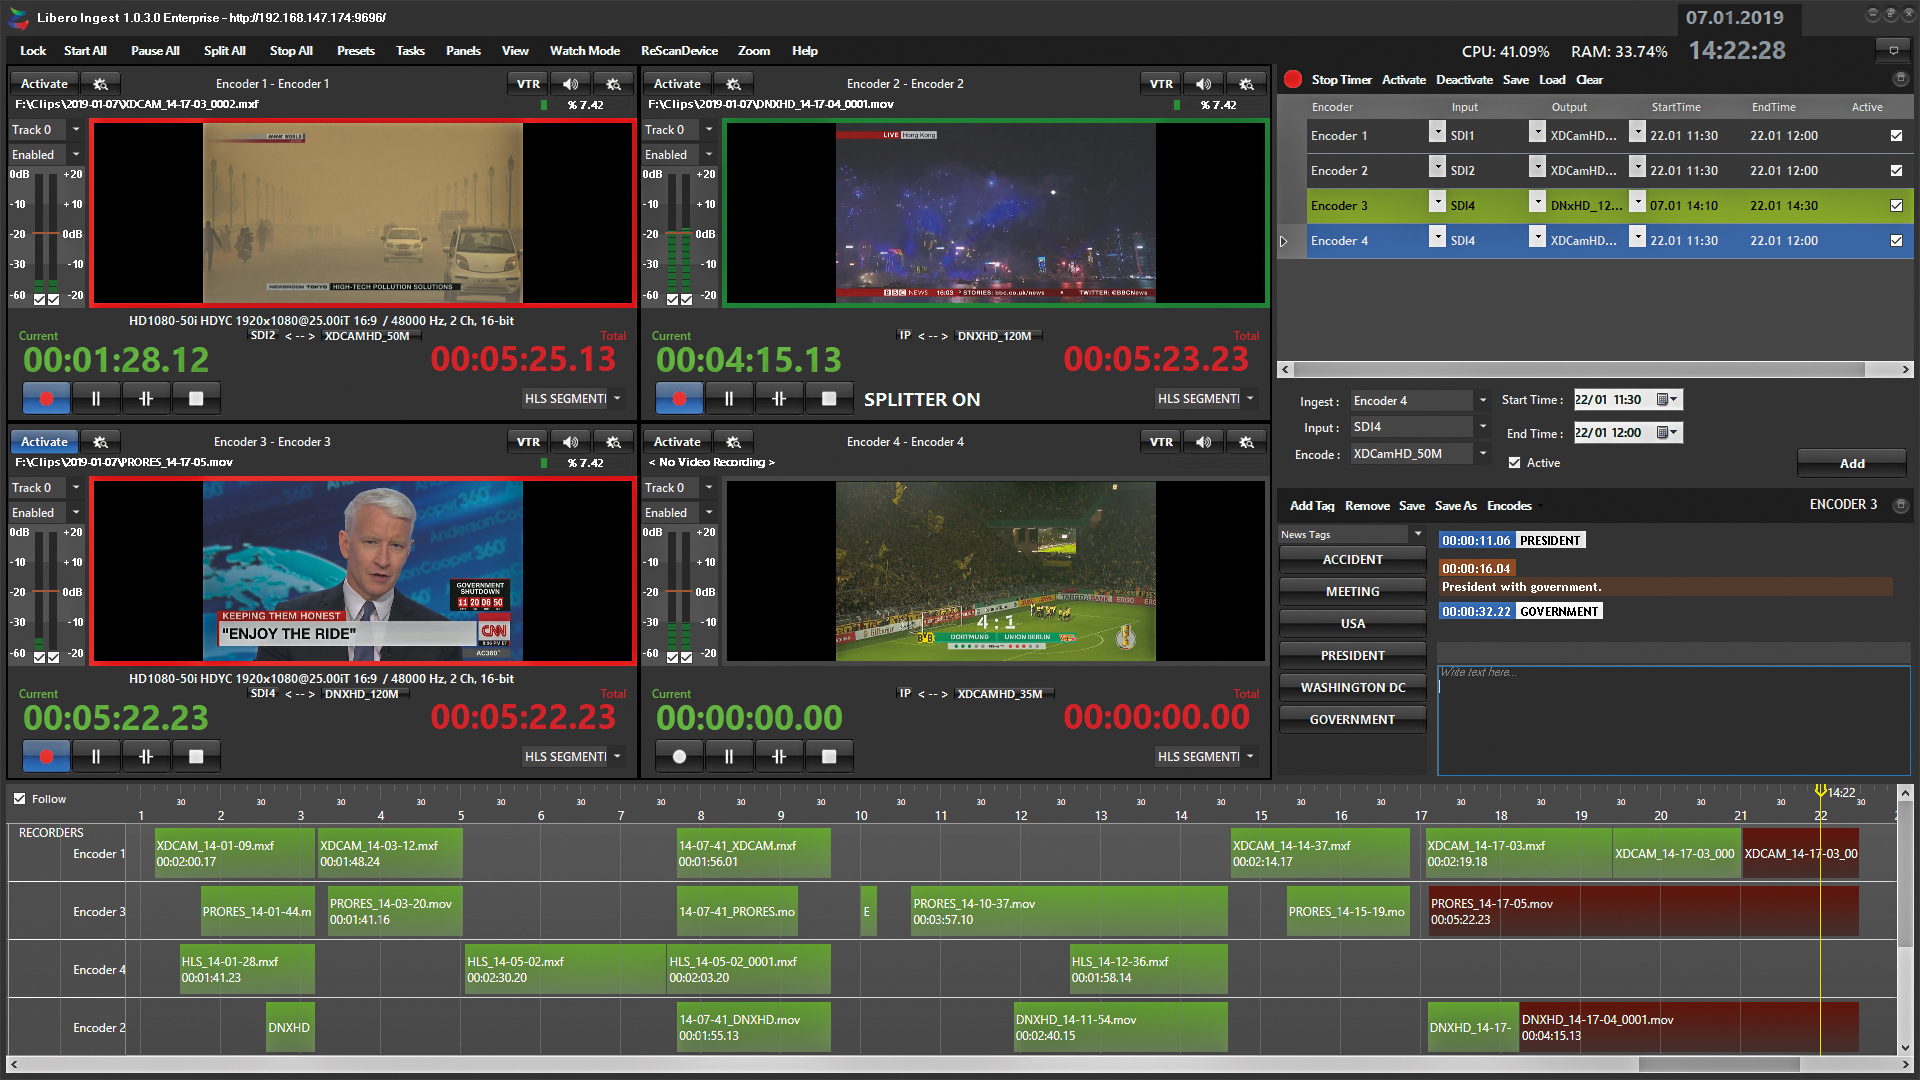
Task: Stop Encoder 2 recording
Action: (829, 398)
